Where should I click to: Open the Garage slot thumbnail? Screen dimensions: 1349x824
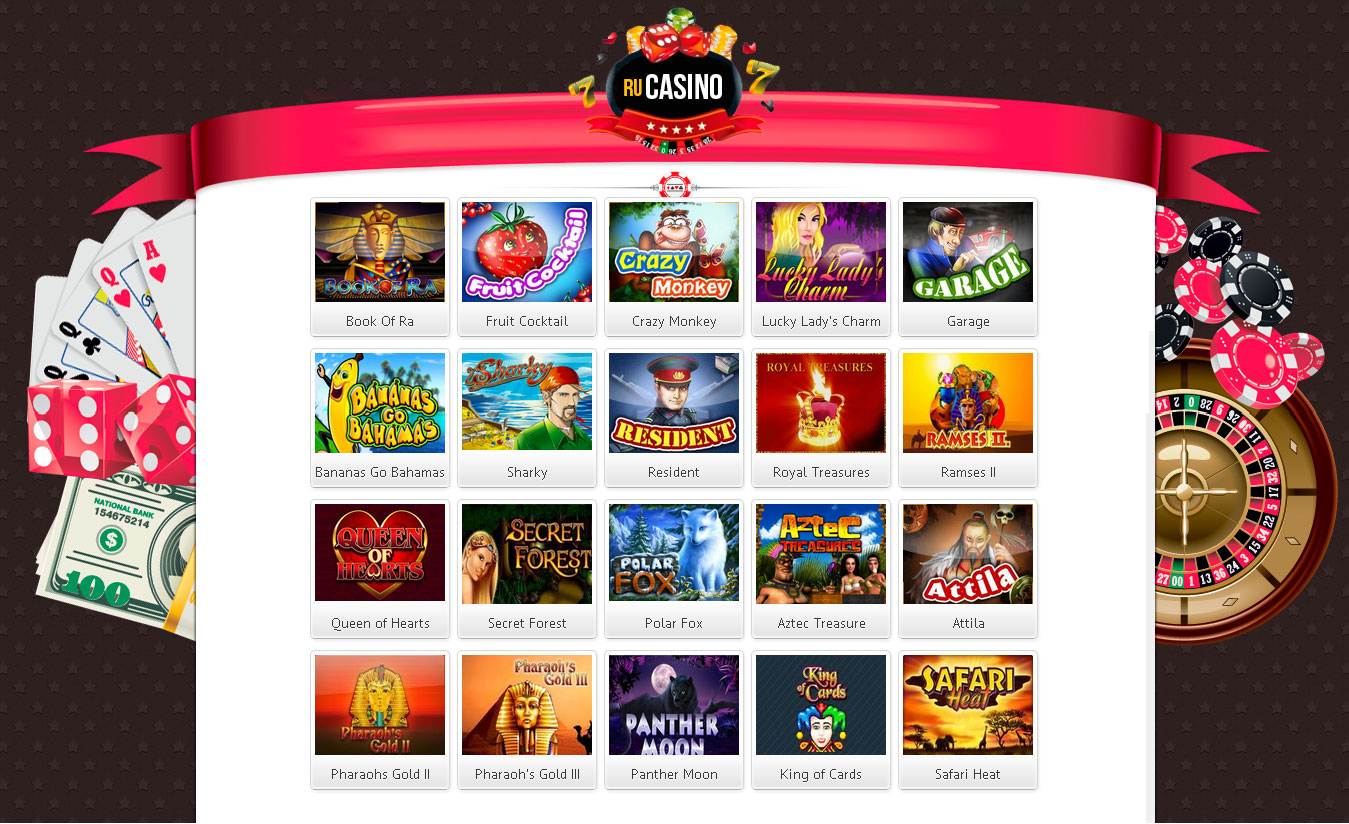[x=968, y=252]
